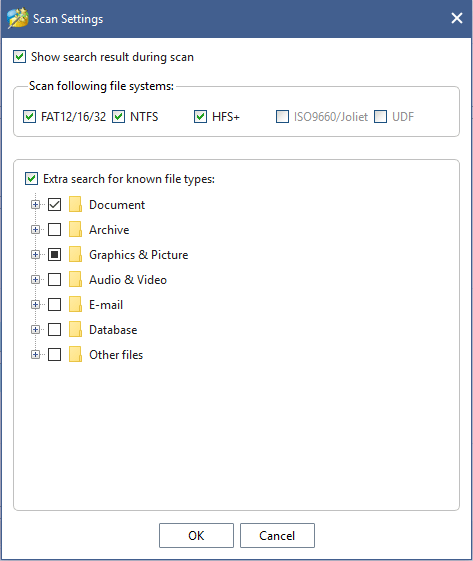473x561 pixels.
Task: Toggle Extra search for known file types
Action: pos(31,178)
